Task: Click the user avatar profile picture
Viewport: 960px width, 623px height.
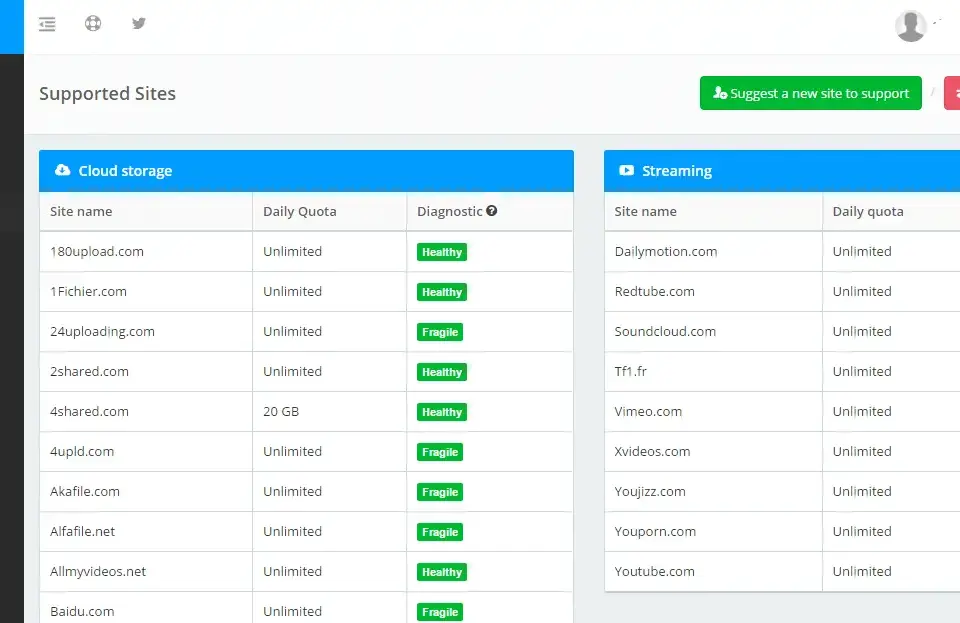Action: click(x=910, y=26)
